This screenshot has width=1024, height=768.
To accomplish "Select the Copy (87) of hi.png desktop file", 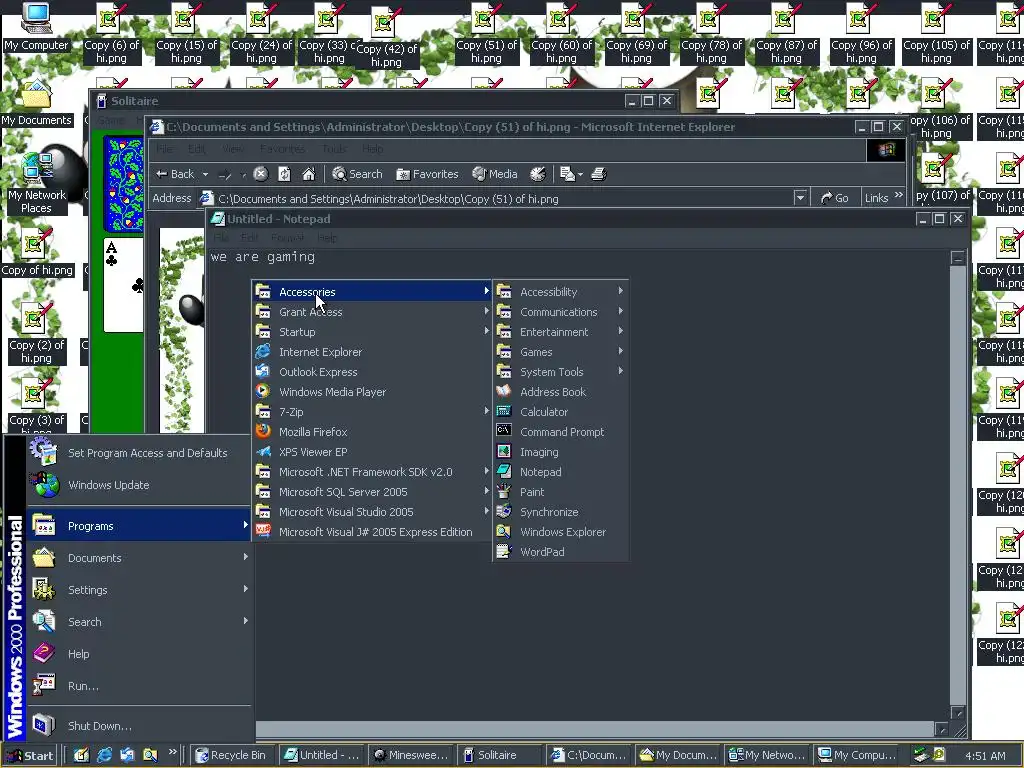I will (786, 34).
